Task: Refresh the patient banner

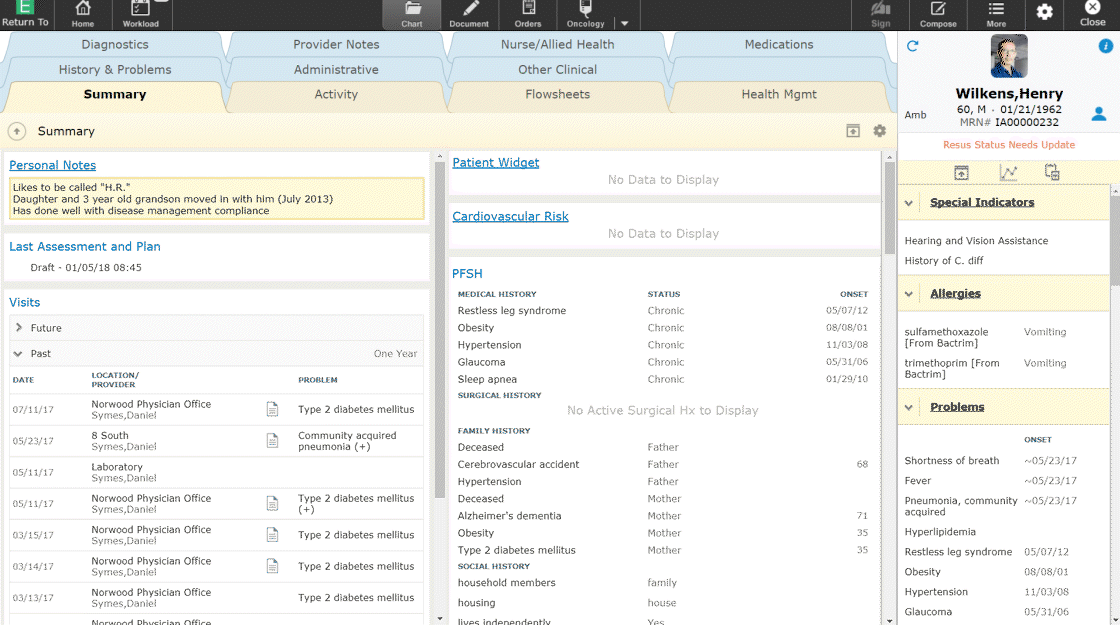Action: 912,46
